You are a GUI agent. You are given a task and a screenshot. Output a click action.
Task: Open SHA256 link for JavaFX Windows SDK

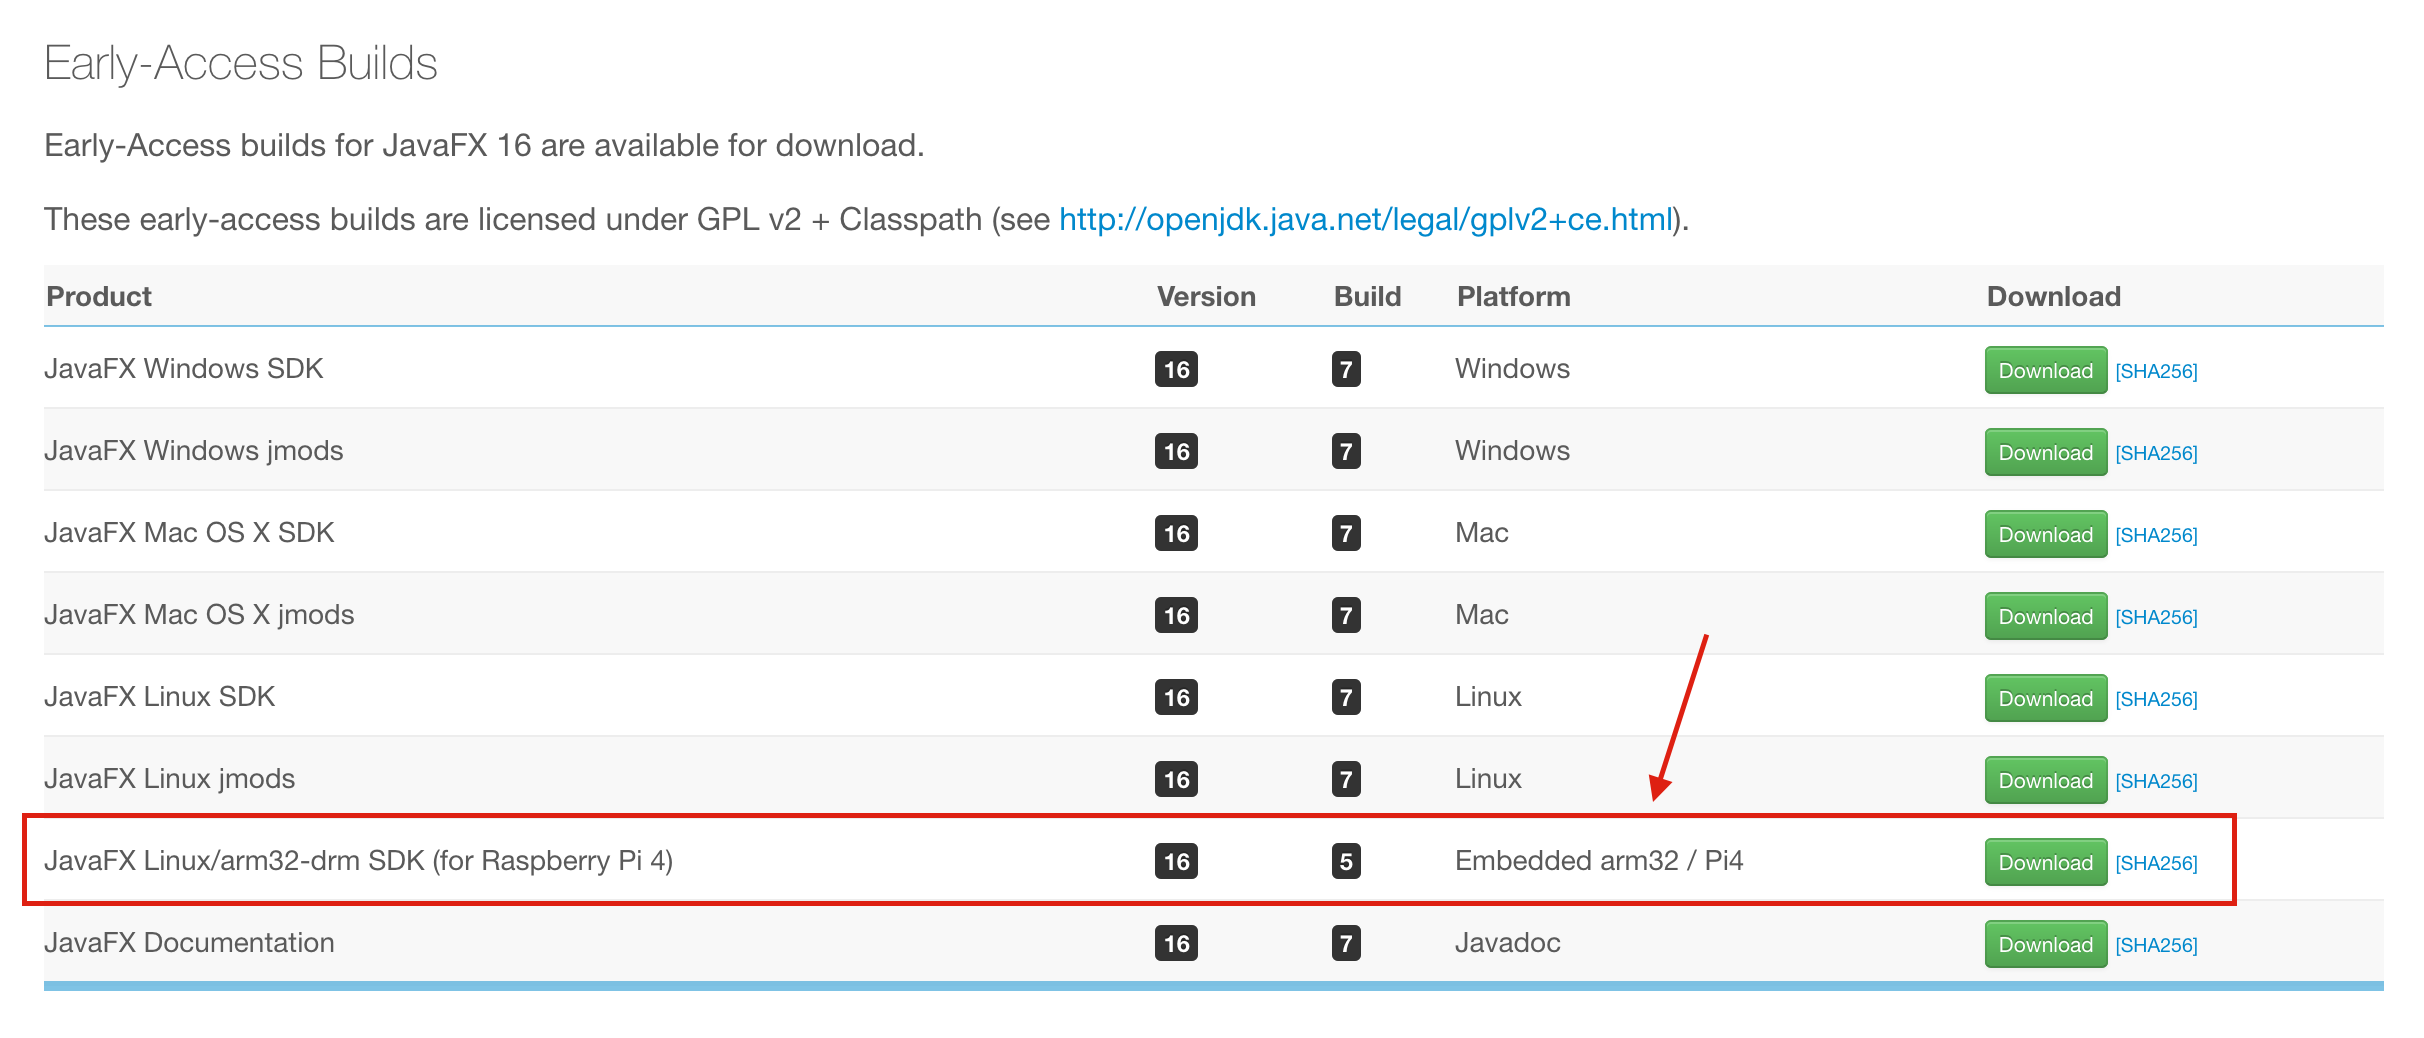(2156, 371)
